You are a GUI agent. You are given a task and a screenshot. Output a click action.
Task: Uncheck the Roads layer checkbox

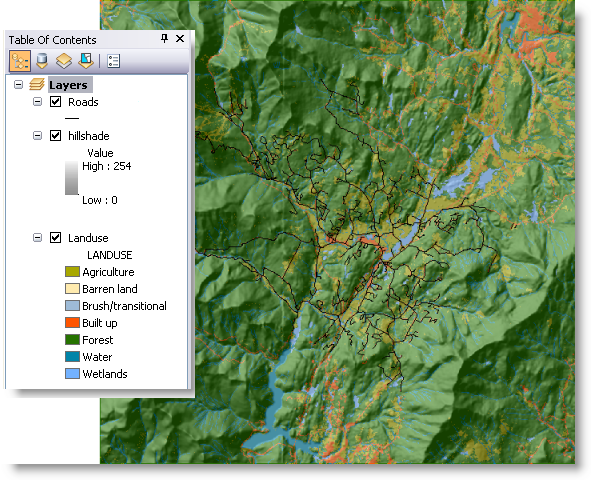(55, 102)
